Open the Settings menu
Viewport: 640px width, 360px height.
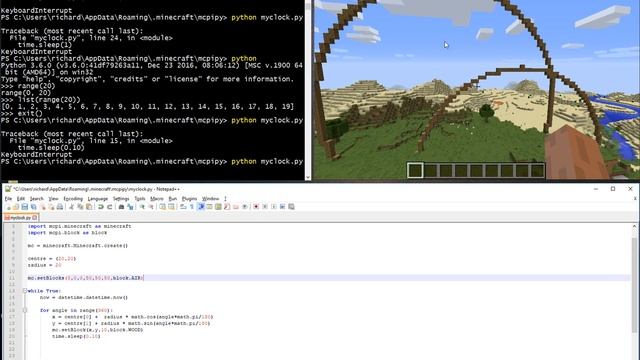(x=121, y=199)
